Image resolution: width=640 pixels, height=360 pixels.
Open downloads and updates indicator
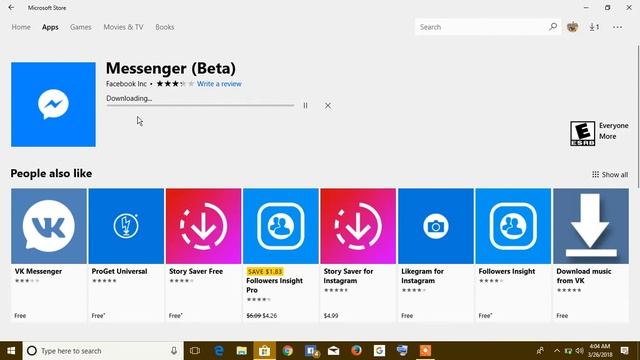[x=594, y=27]
